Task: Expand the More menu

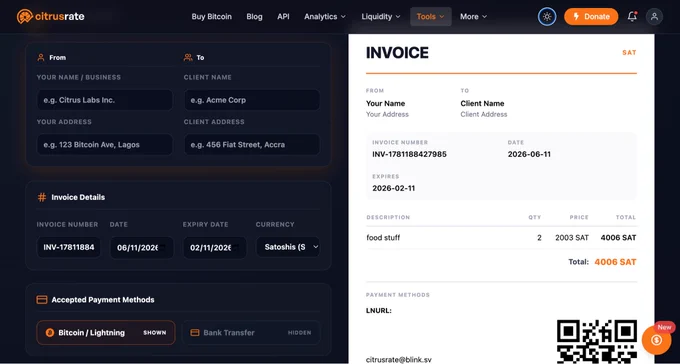Action: pos(473,16)
